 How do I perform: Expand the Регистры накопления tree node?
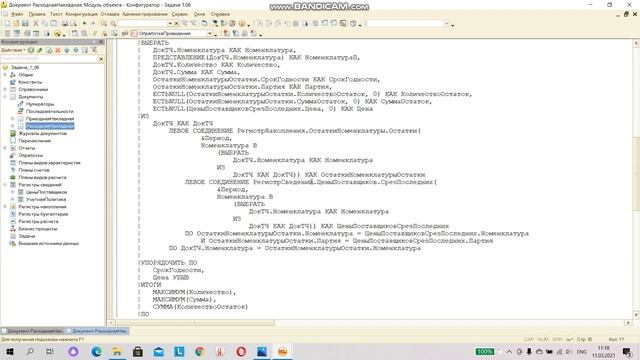[x=5, y=207]
